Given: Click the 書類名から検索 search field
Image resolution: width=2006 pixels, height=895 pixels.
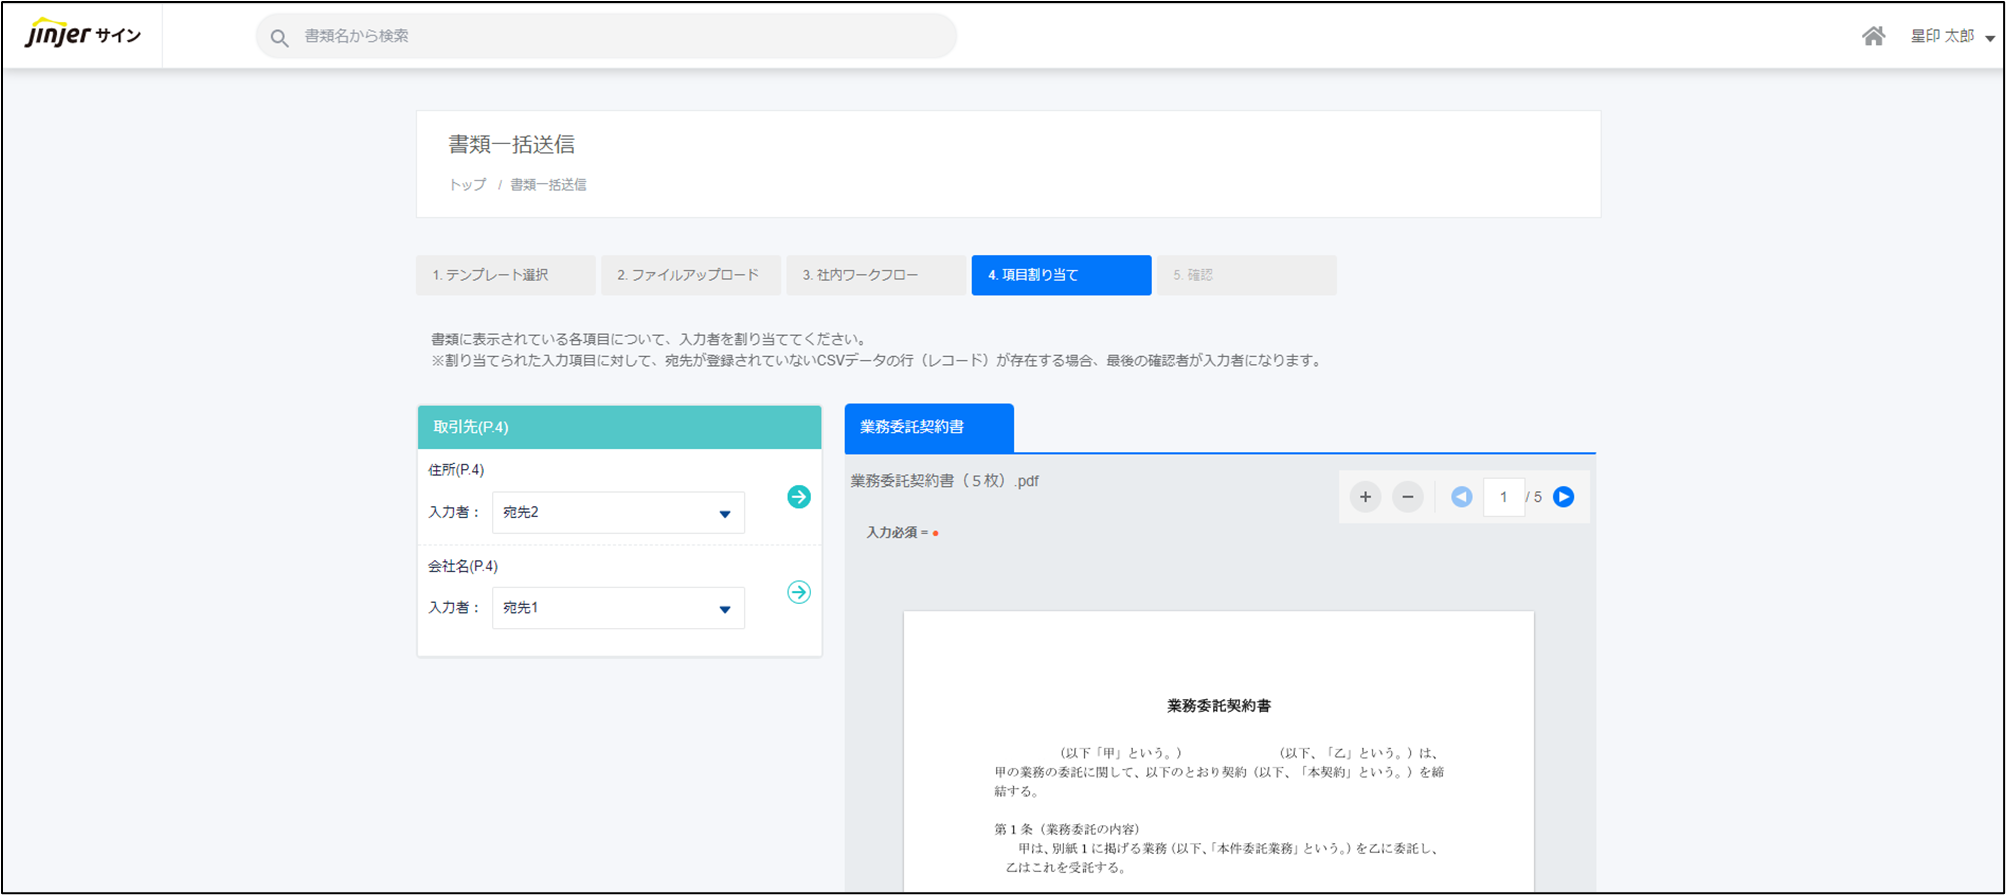Looking at the screenshot, I should click(x=620, y=36).
